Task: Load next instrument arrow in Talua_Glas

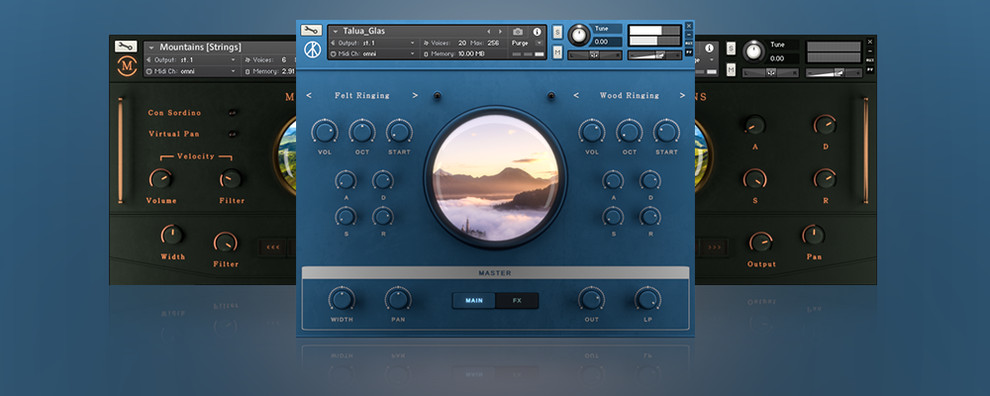Action: pos(501,32)
